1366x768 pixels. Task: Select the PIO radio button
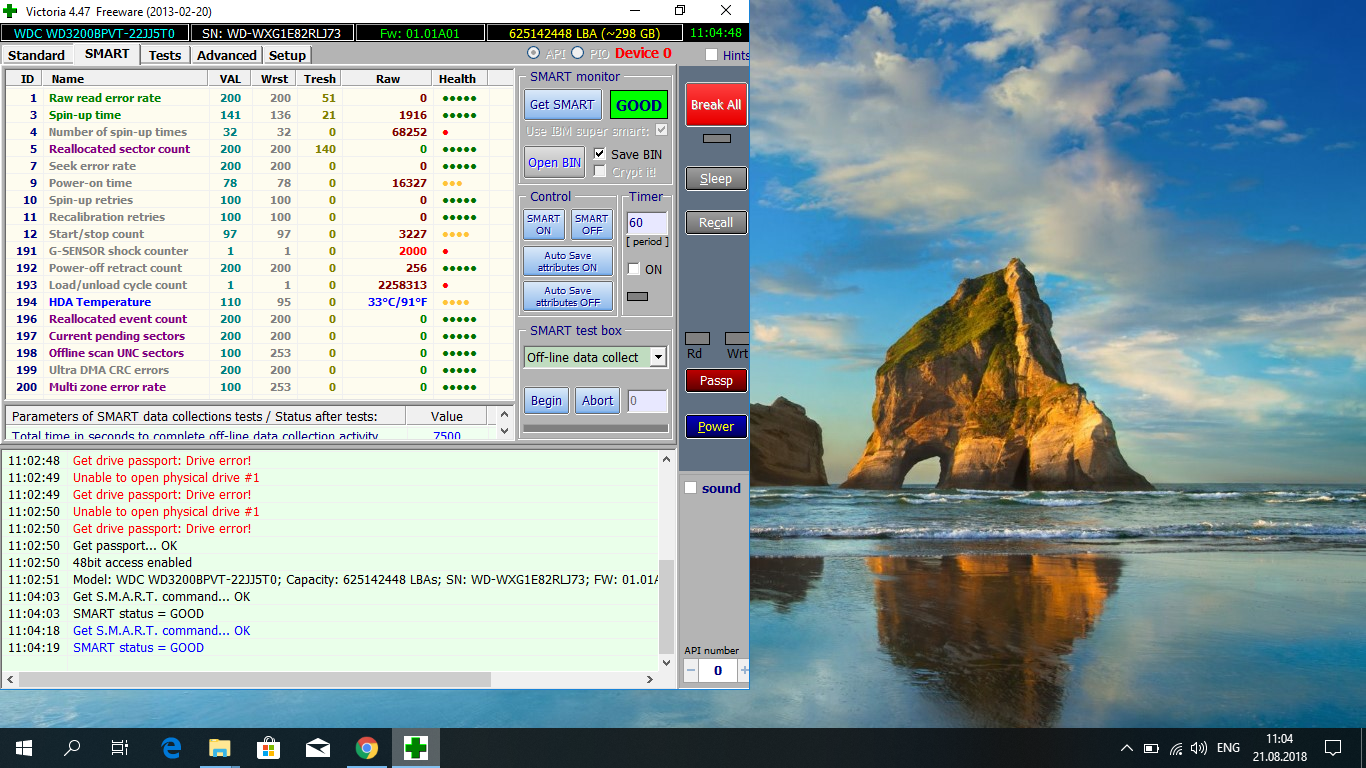578,53
